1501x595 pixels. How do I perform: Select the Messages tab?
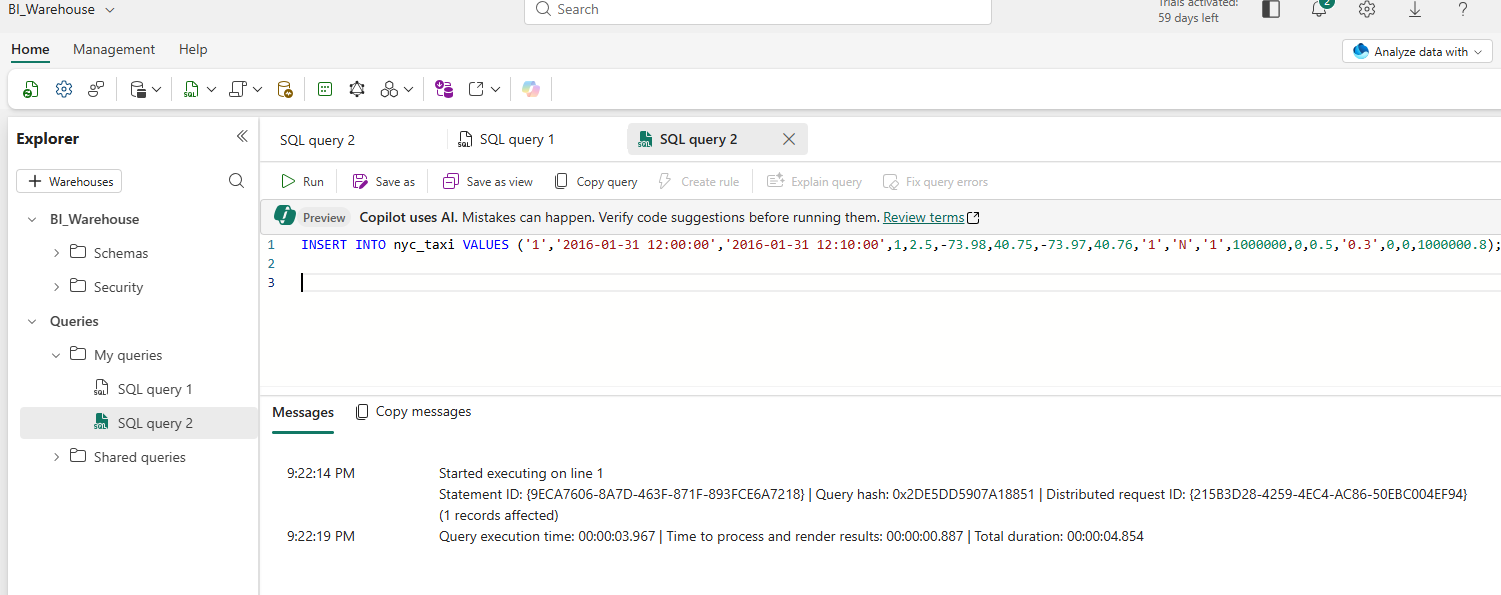[303, 412]
